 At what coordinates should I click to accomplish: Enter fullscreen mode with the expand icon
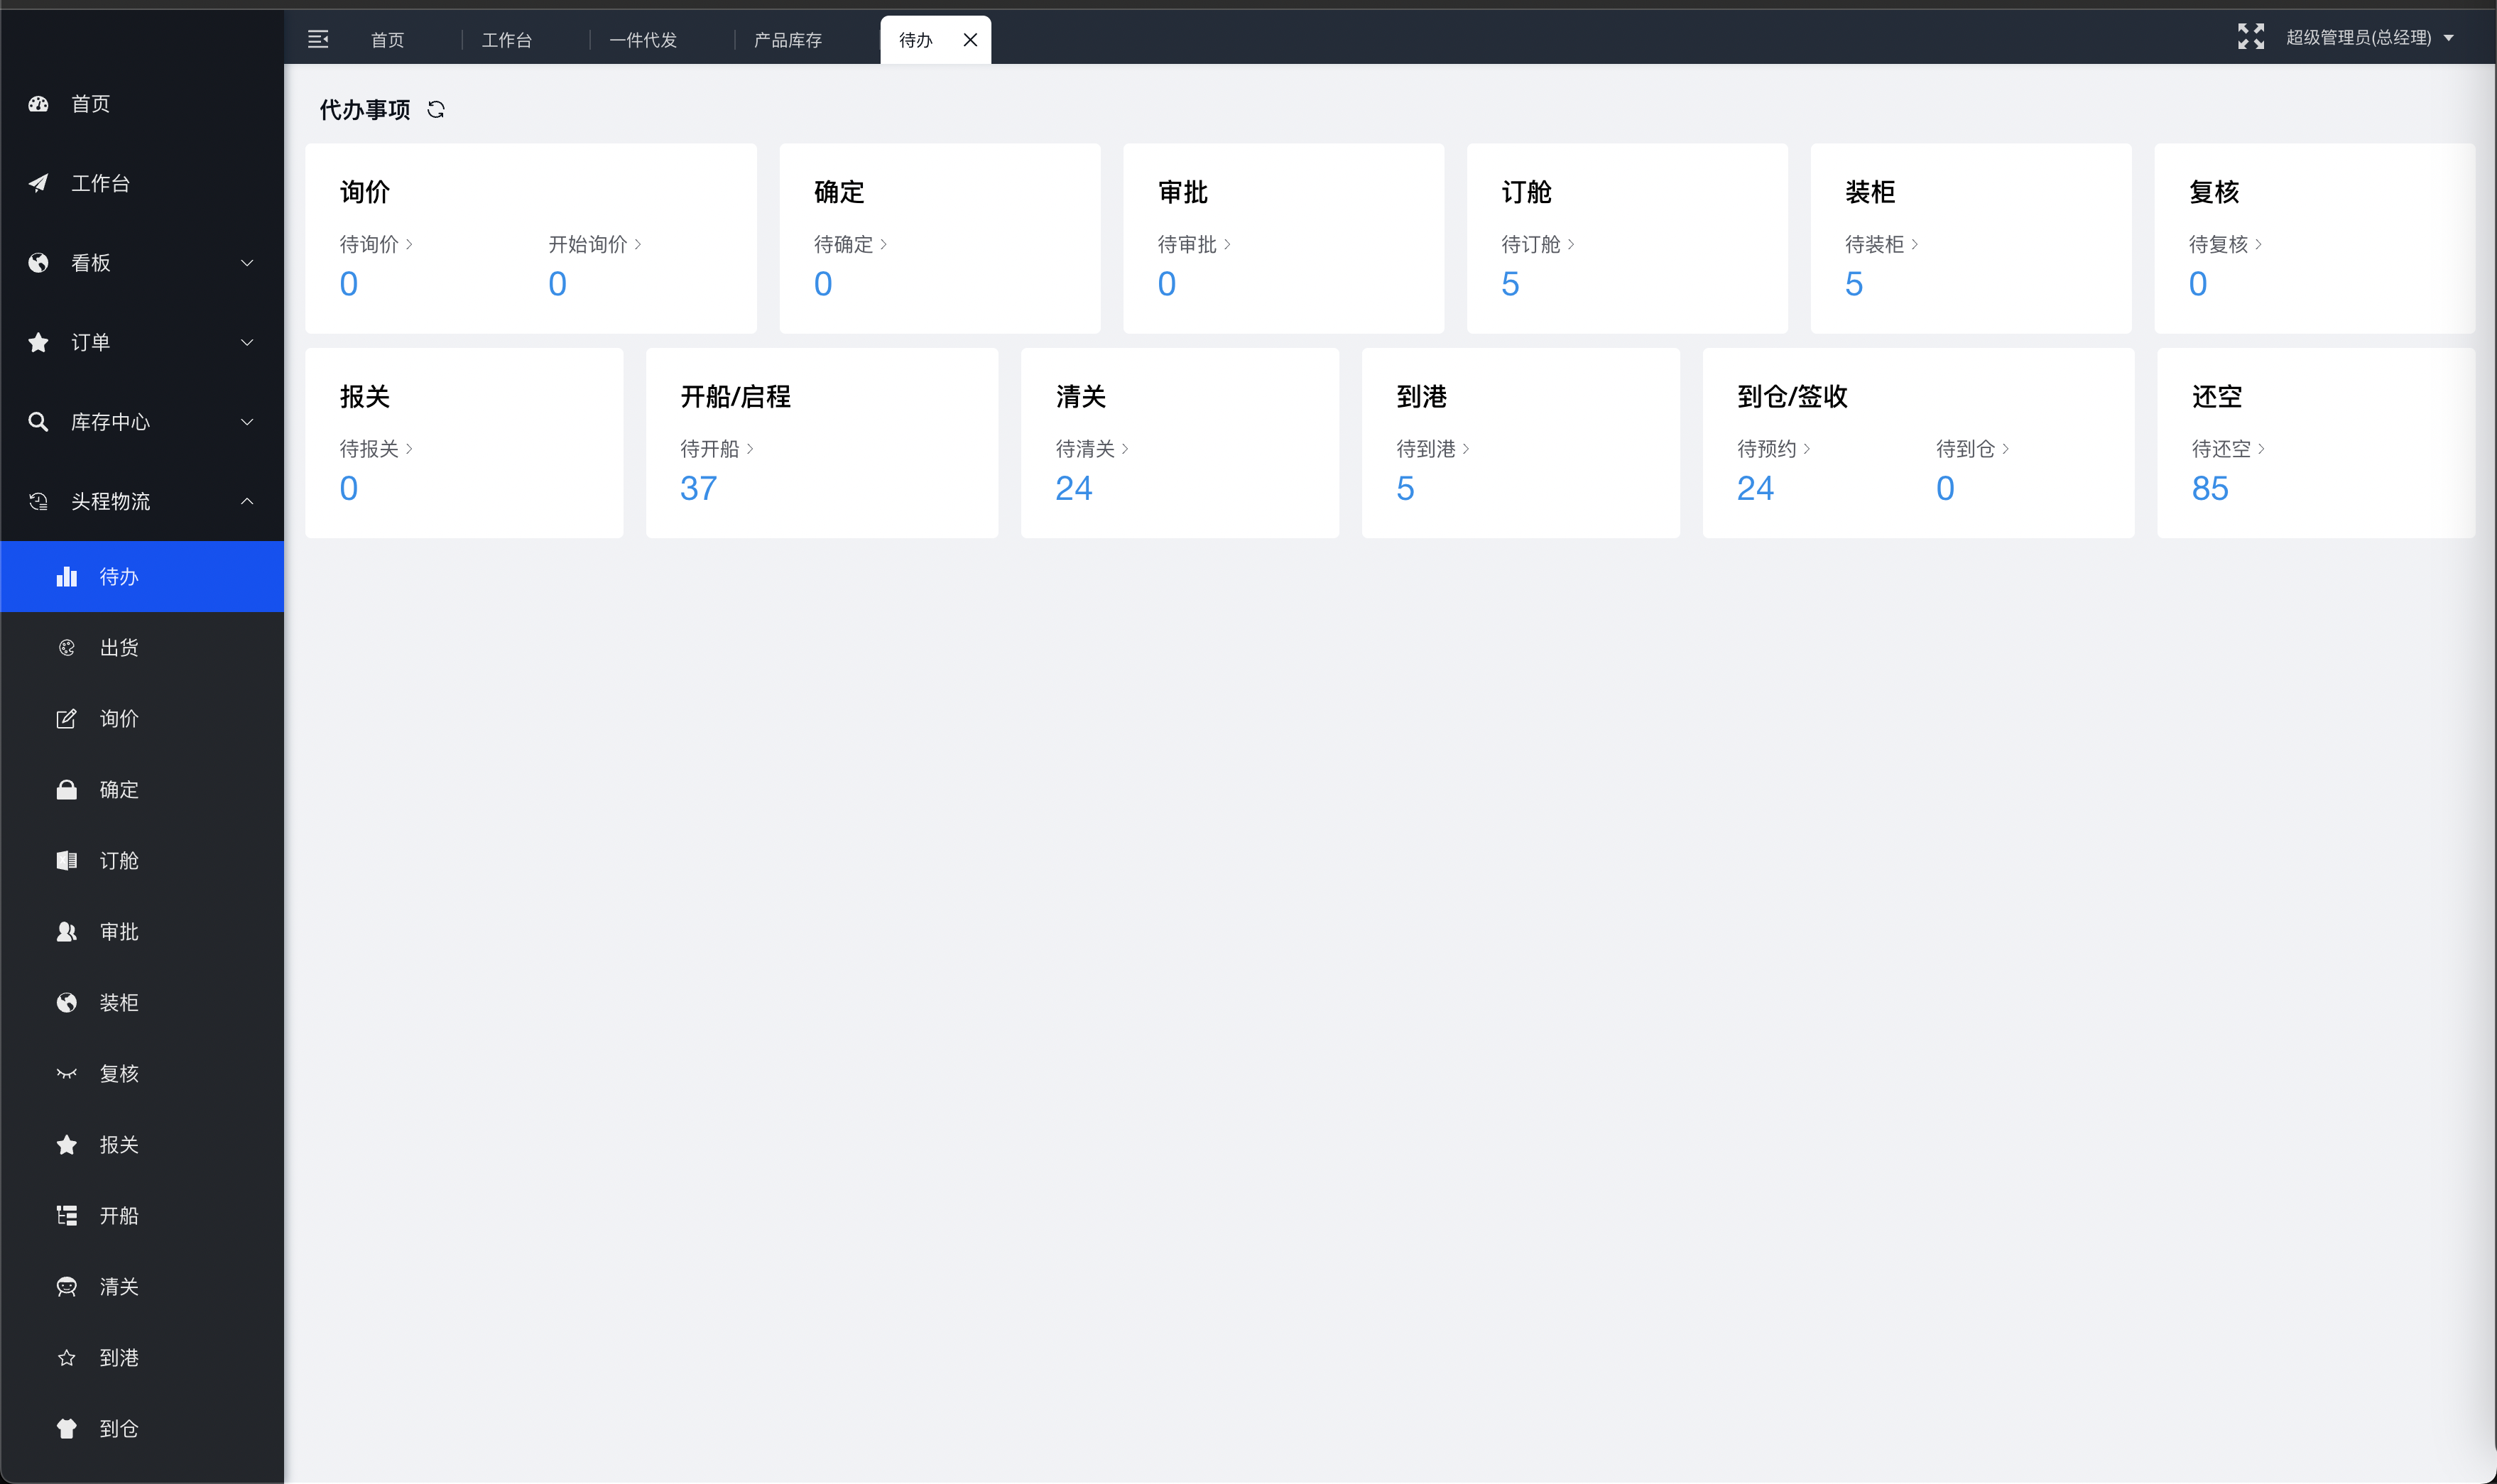point(2250,37)
